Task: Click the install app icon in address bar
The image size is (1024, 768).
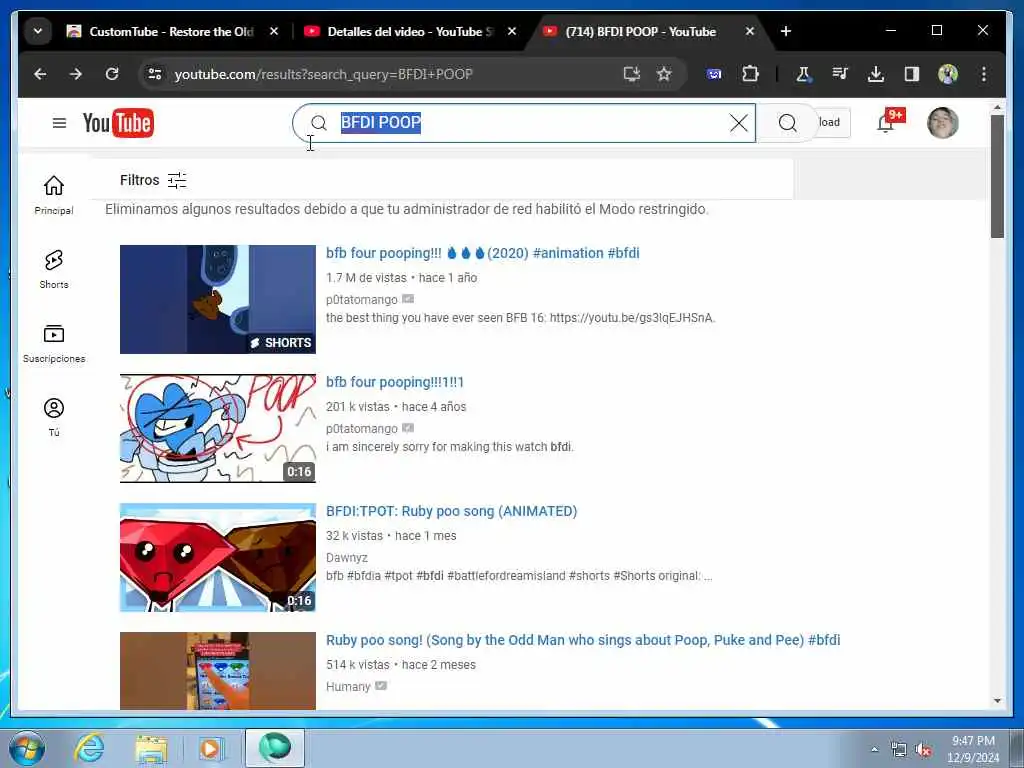Action: coord(632,74)
